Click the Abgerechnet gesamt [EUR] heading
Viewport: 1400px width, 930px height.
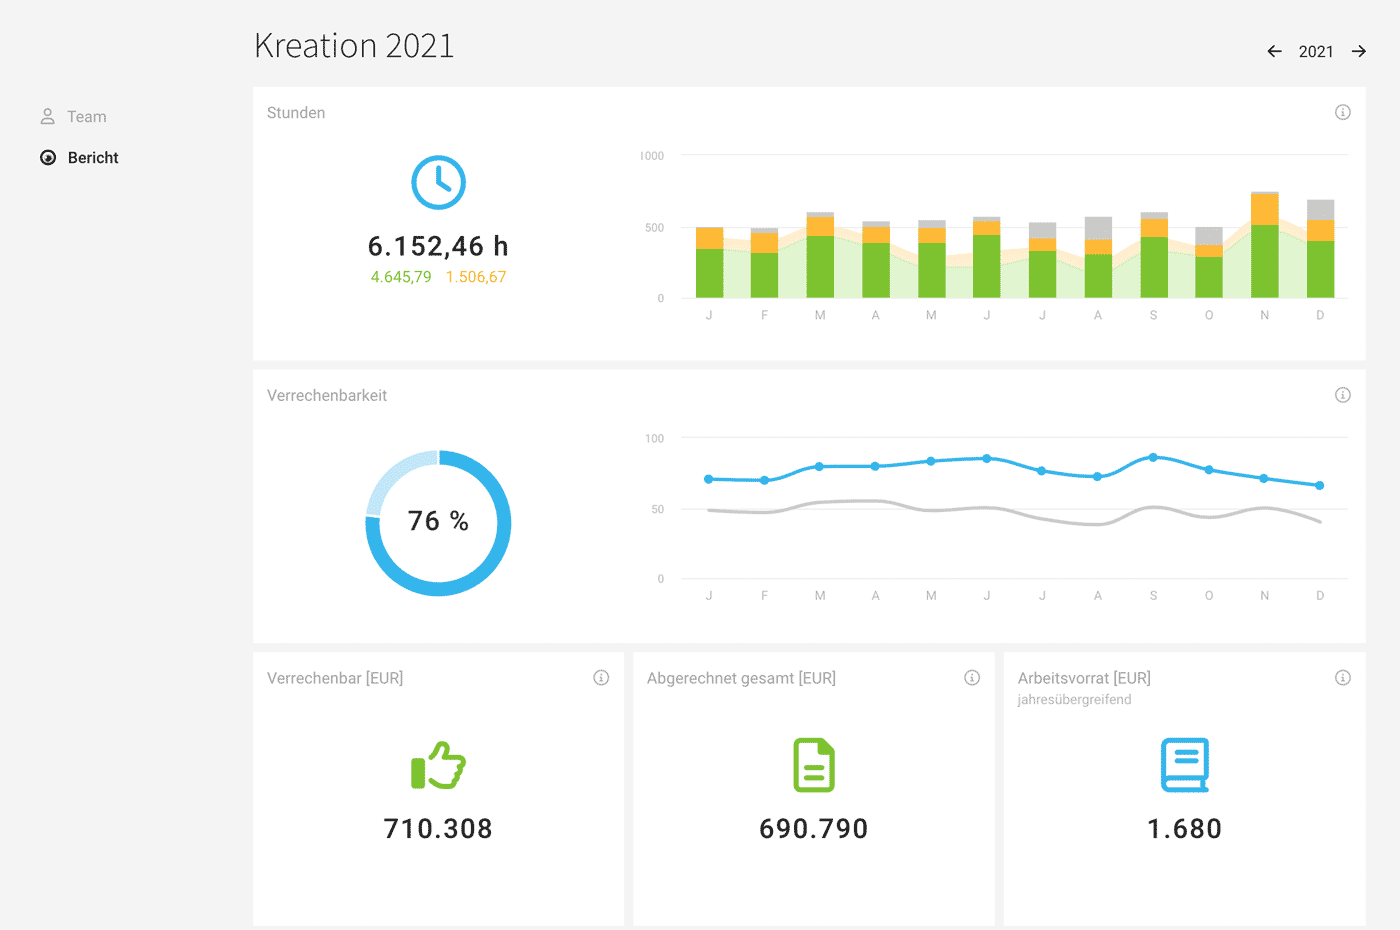[741, 678]
